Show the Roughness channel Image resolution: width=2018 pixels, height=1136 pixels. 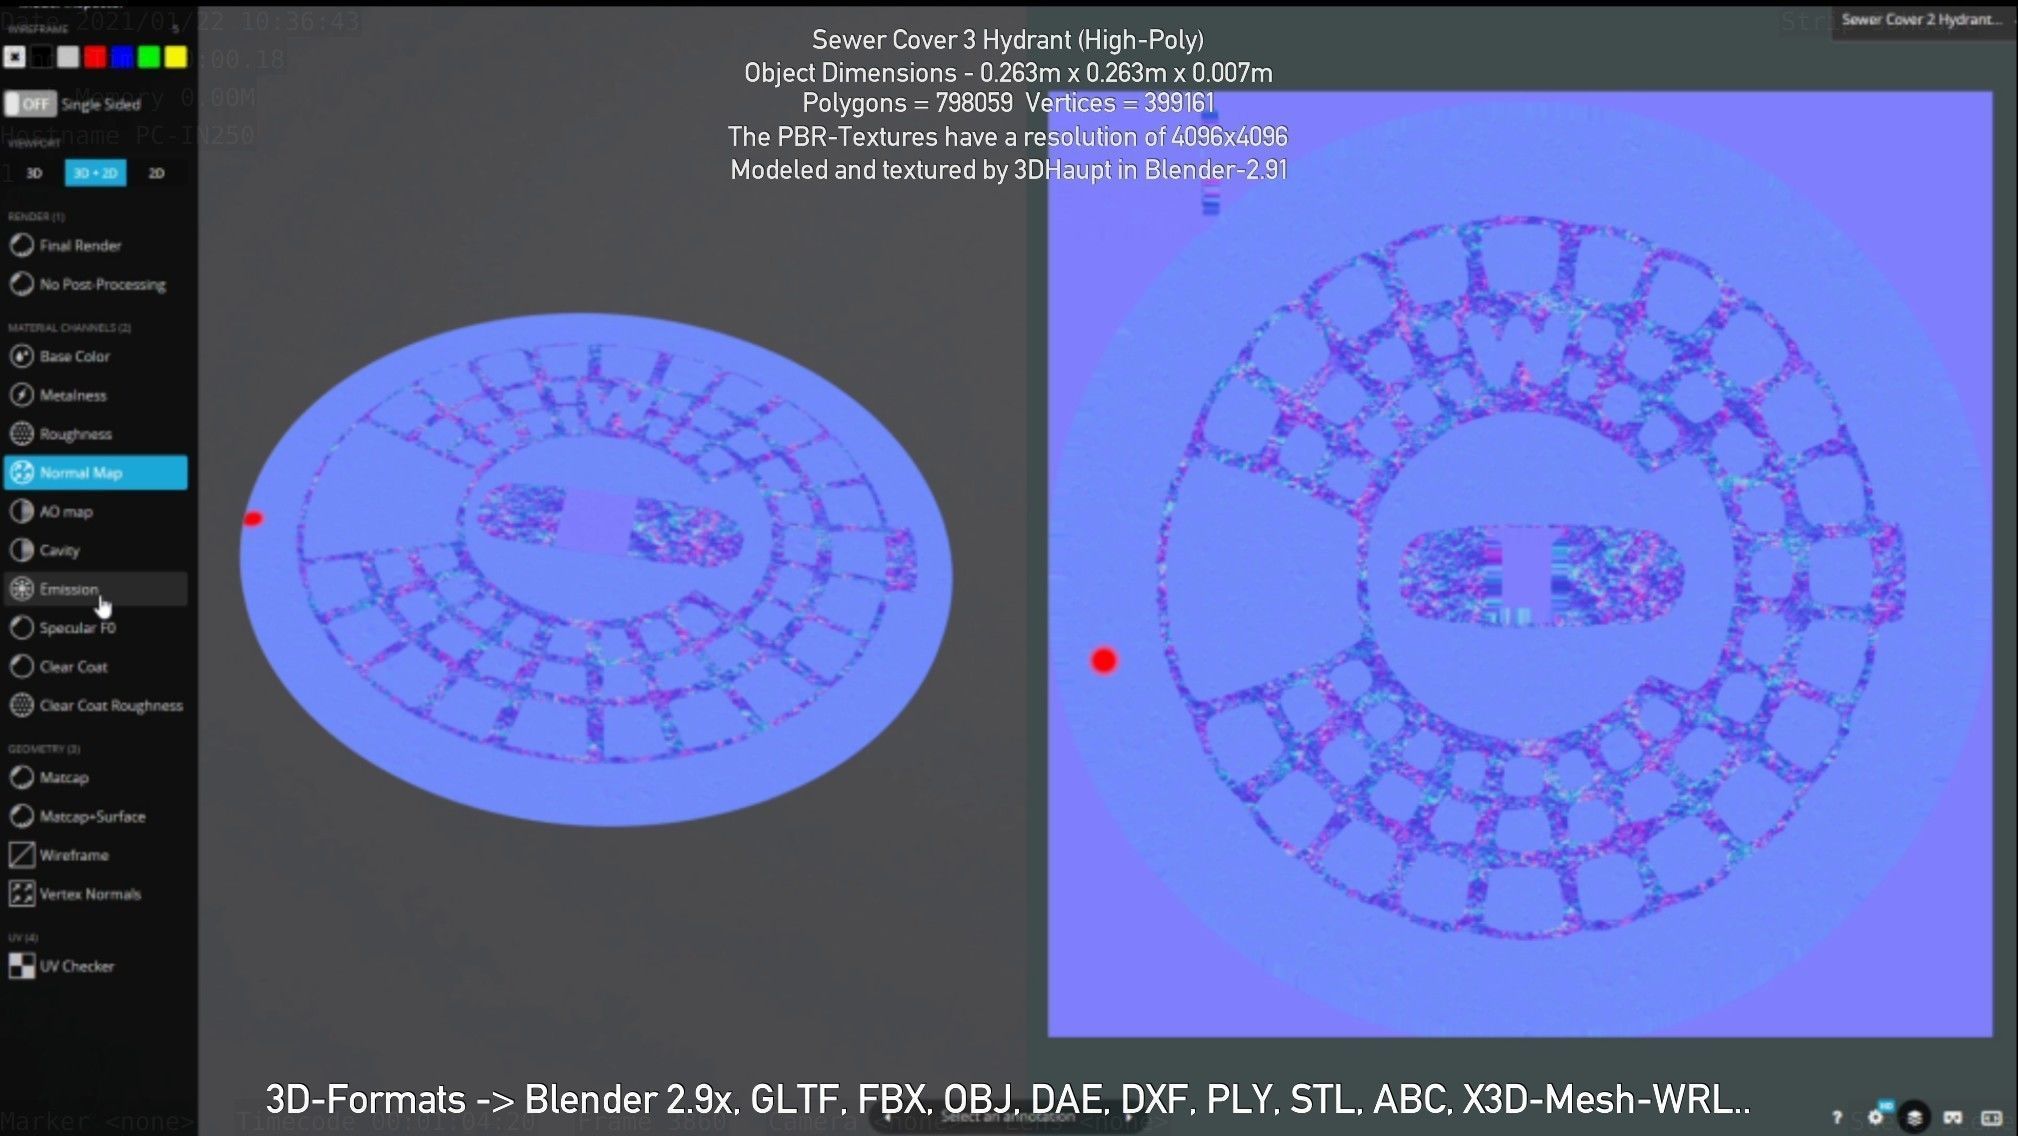(61, 434)
